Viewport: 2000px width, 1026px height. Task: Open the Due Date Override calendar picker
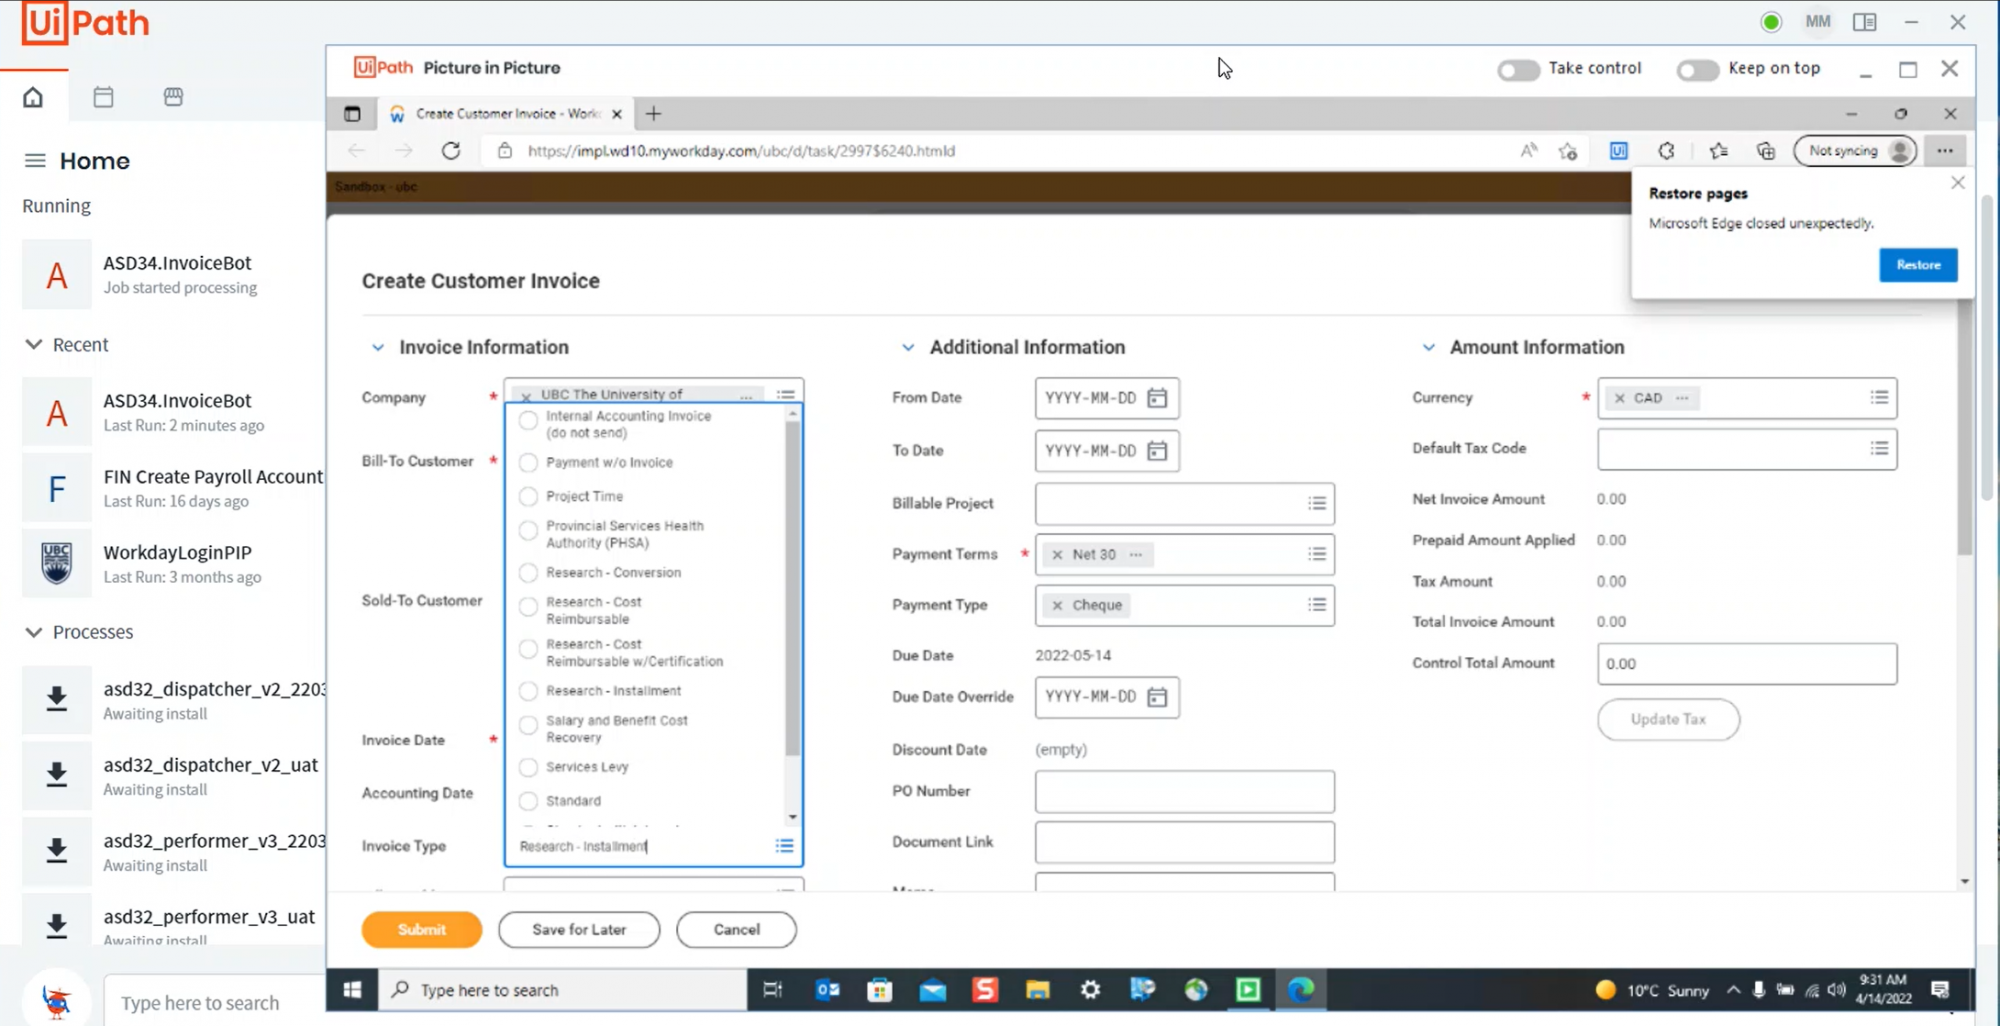click(x=1157, y=697)
